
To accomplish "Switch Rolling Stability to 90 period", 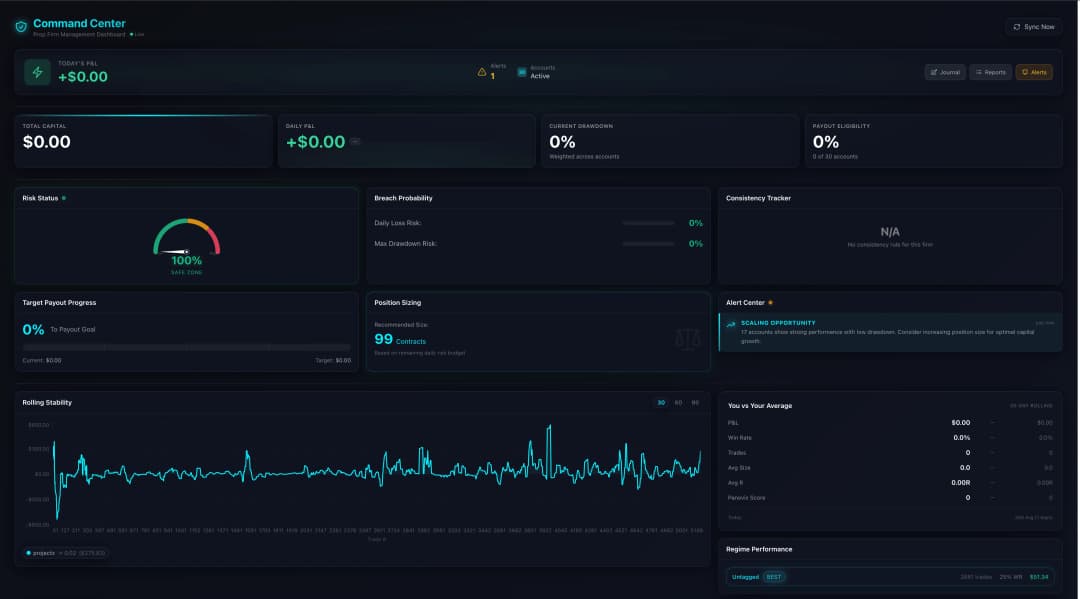I will pos(695,402).
